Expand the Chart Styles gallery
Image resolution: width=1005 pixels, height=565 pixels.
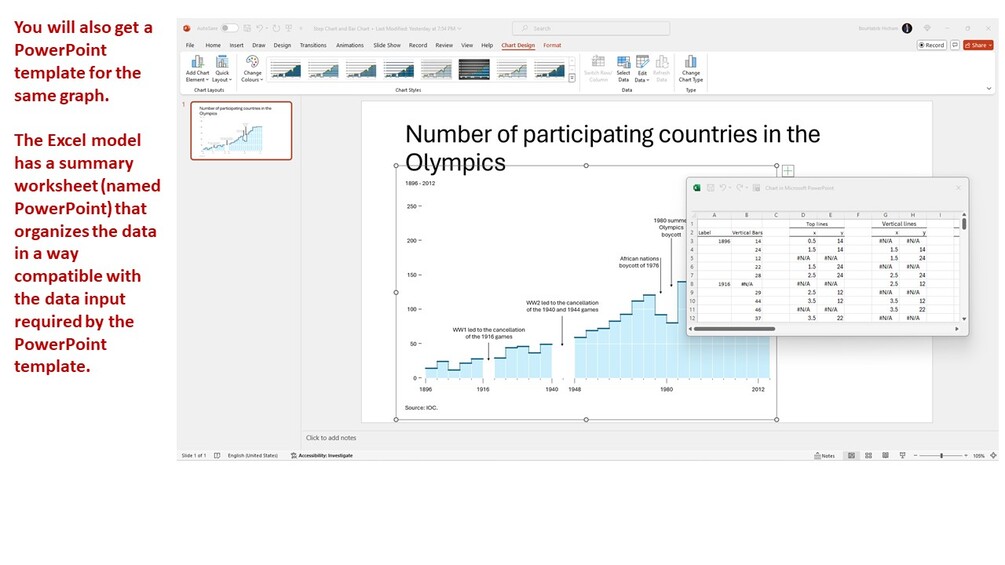click(572, 78)
